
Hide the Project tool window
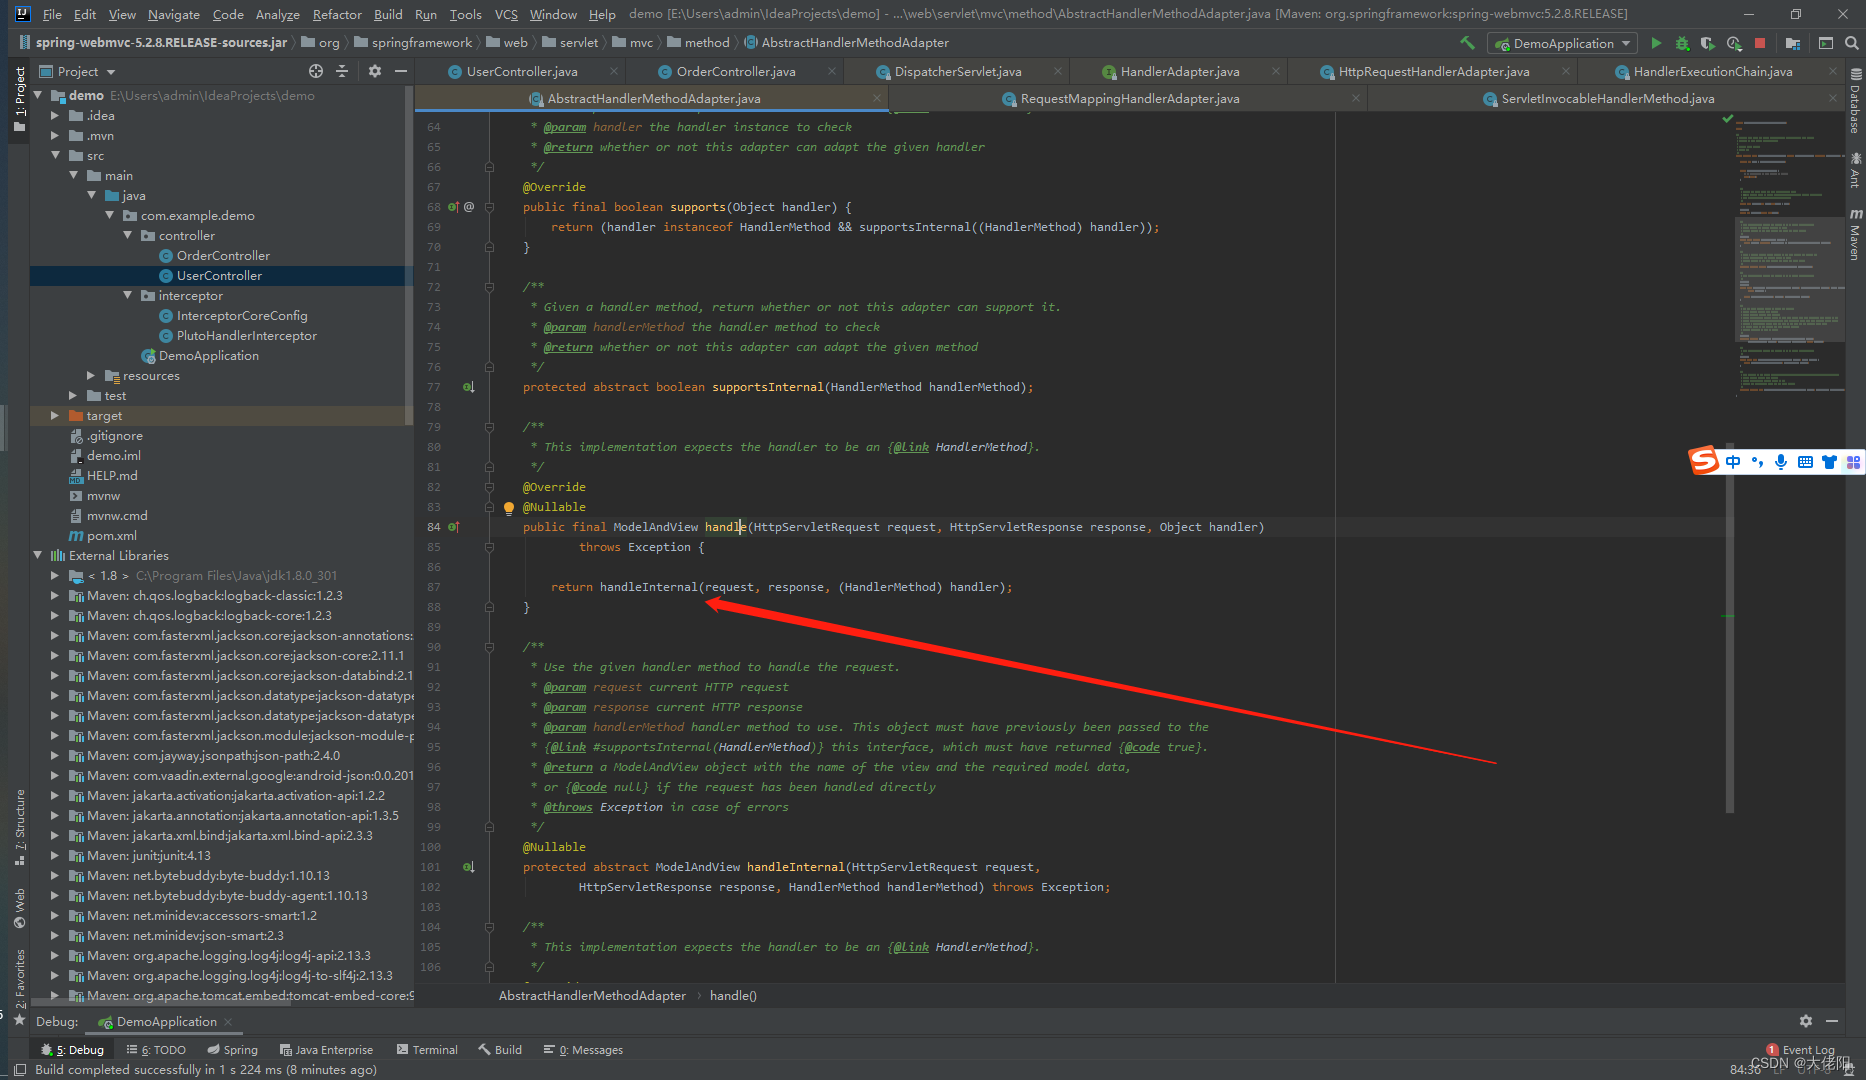[x=401, y=71]
